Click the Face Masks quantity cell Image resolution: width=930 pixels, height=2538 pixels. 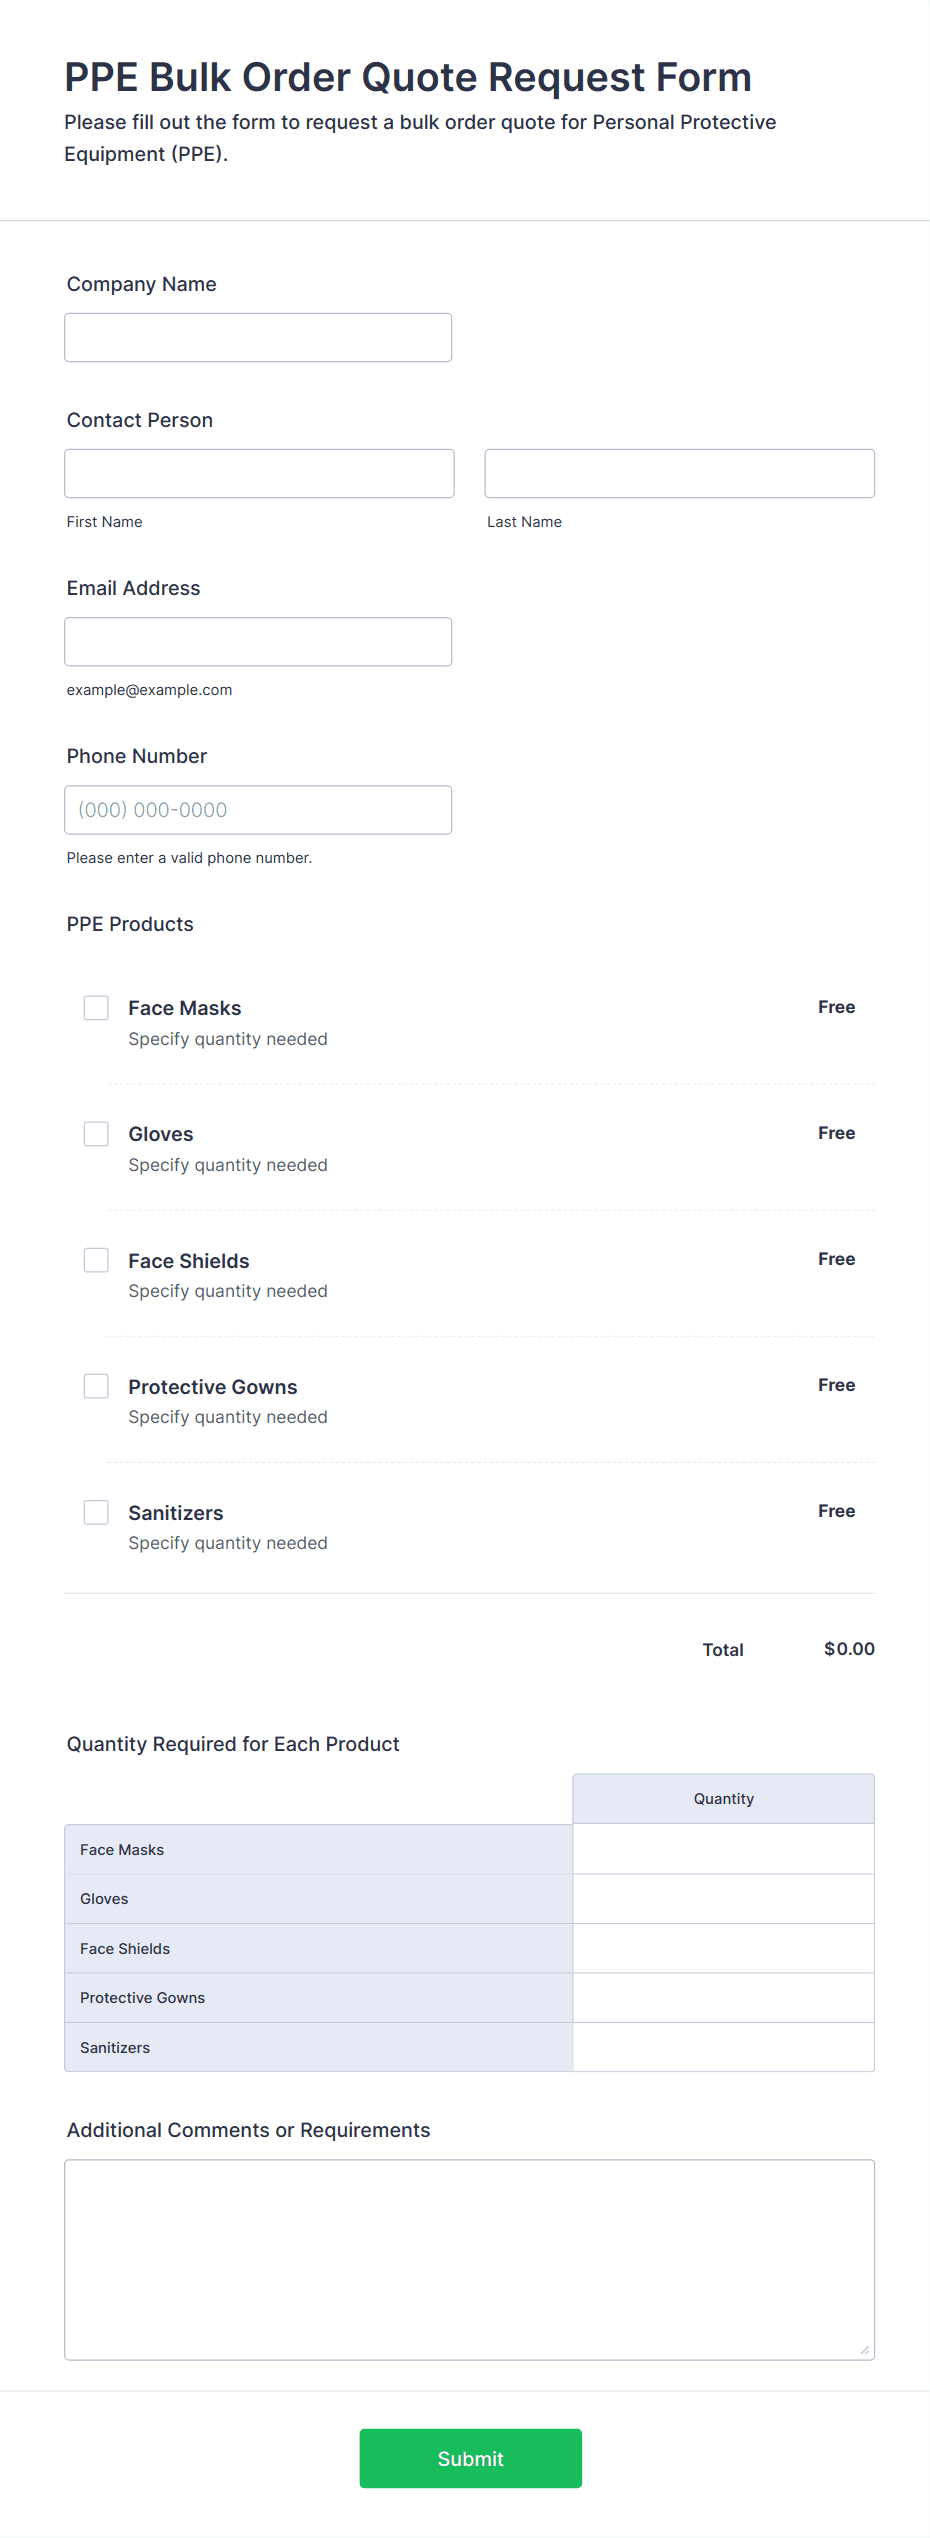point(723,1848)
